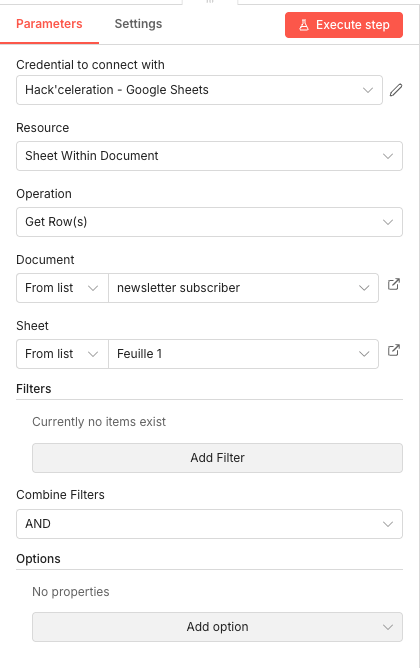This screenshot has width=420, height=668.
Task: Click the Hack'celeration - Google Sheets credential field
Action: pyautogui.click(x=199, y=90)
